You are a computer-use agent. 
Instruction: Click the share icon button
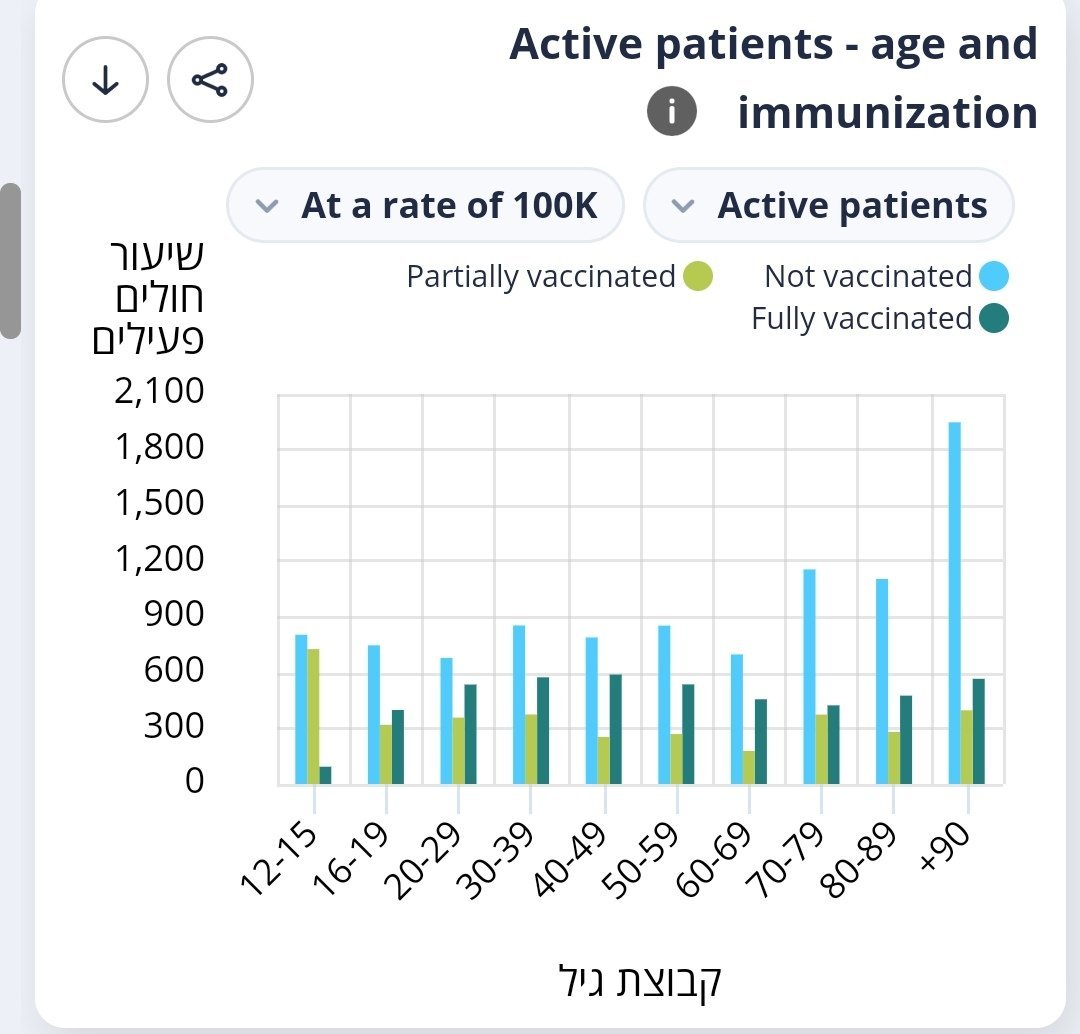[x=210, y=81]
